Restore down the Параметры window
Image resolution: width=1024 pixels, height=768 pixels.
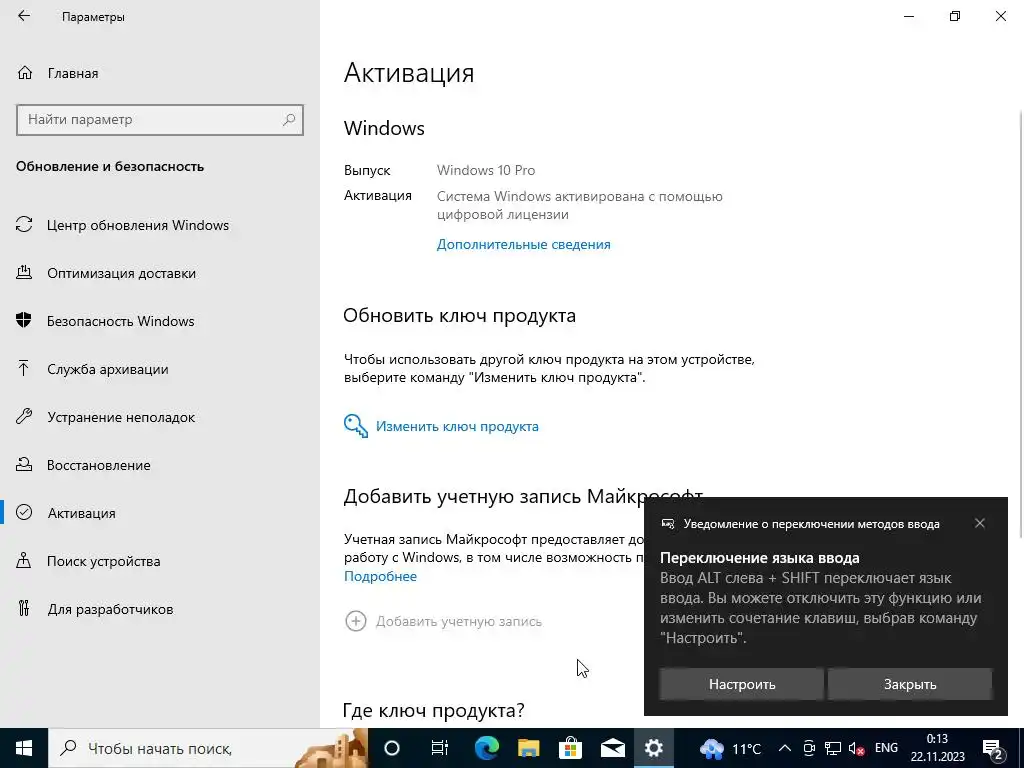tap(955, 16)
